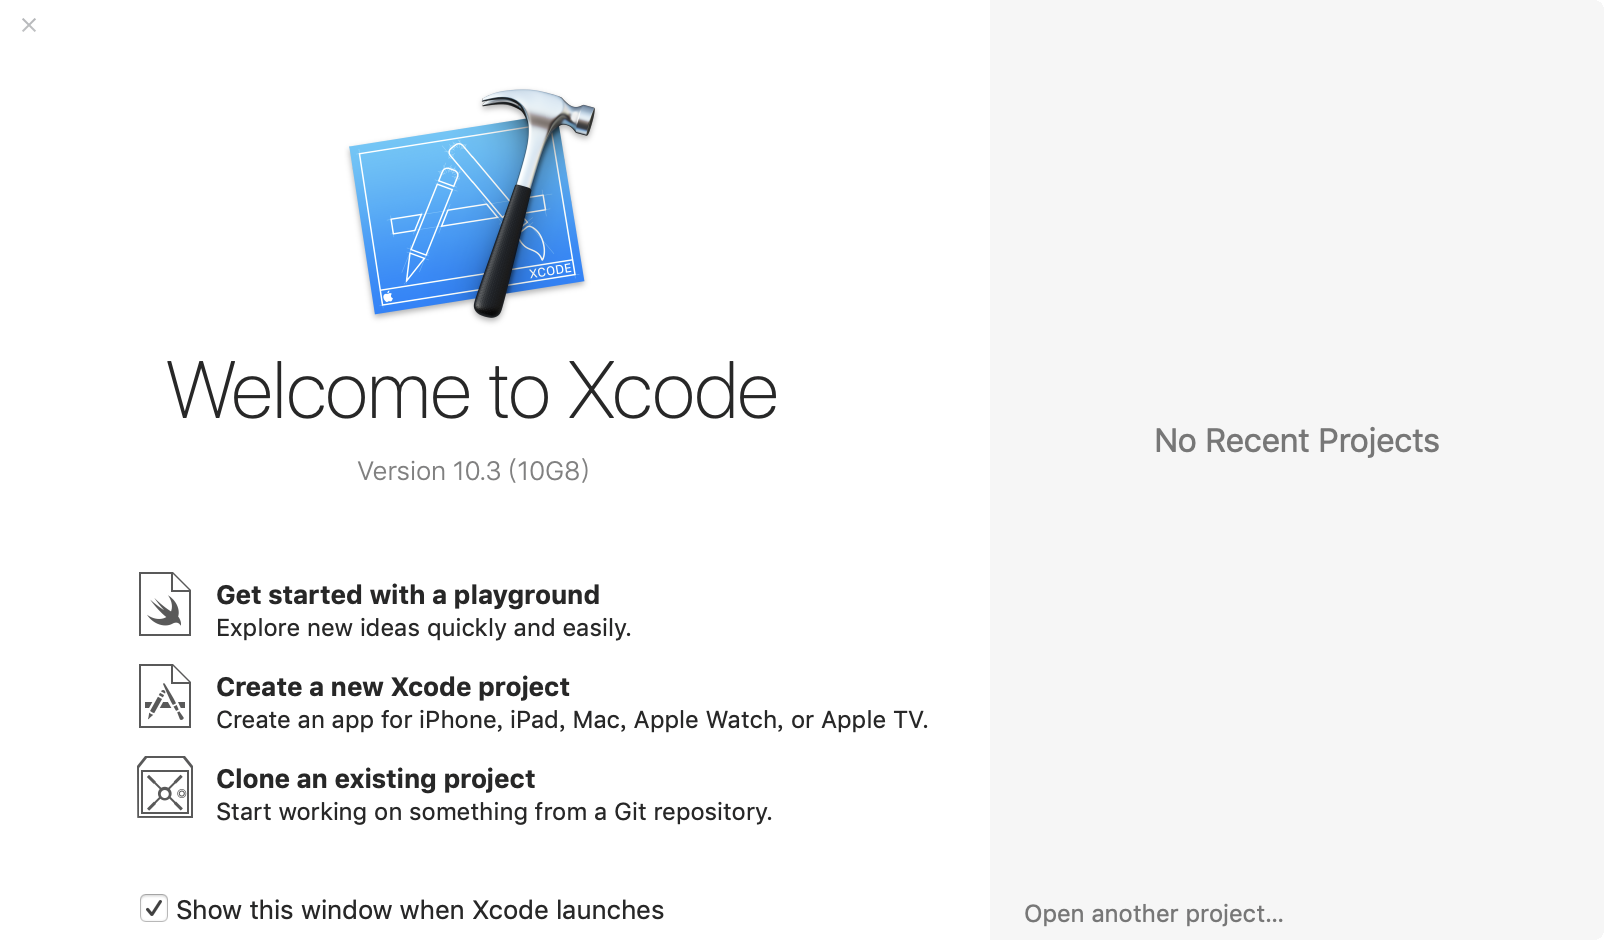Click the Xcode hammer application logo
This screenshot has height=940, width=1604.
point(472,203)
